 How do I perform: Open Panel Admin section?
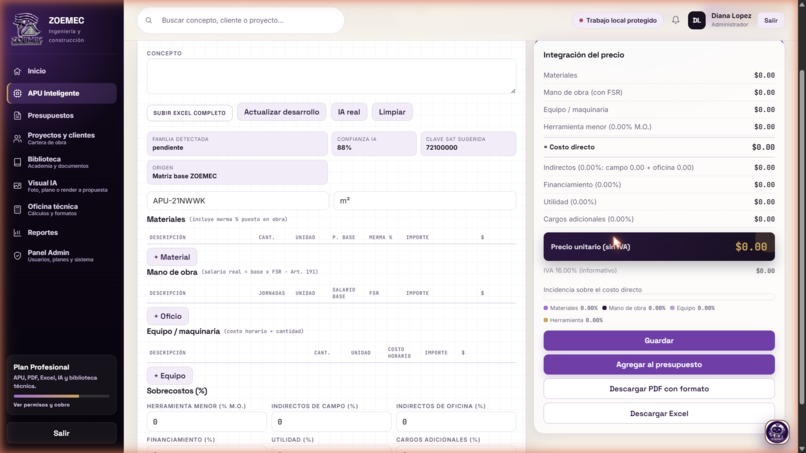62,256
